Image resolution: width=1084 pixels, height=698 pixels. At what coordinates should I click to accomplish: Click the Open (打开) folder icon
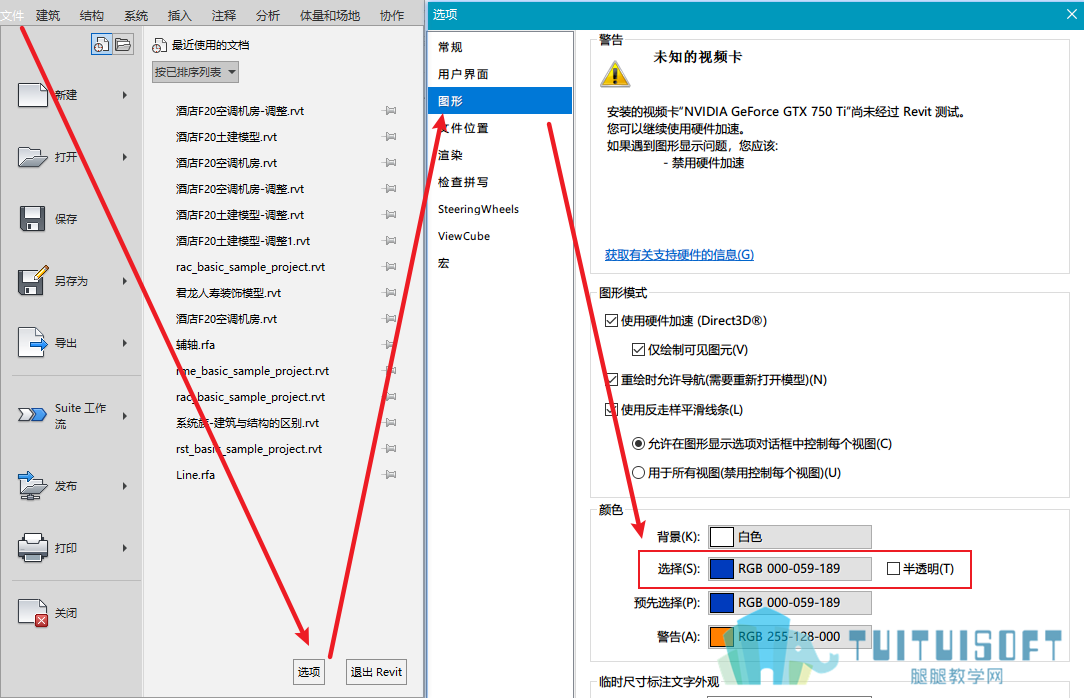[32, 157]
